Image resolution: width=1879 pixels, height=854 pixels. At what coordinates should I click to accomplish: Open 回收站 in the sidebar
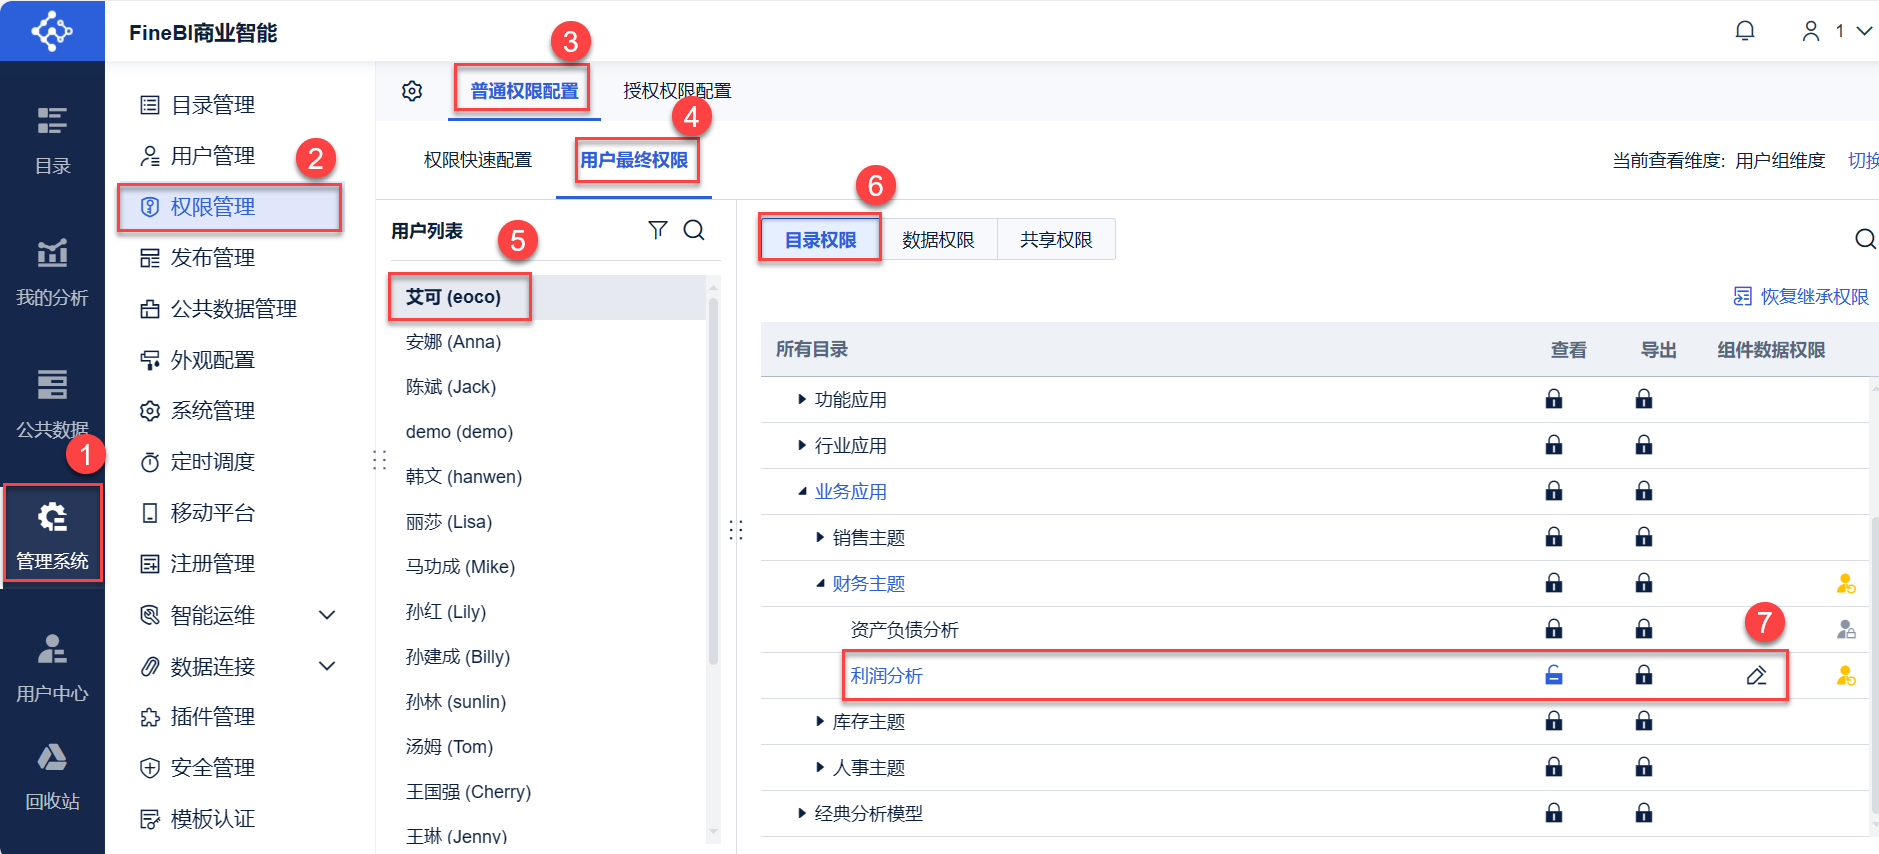52,776
